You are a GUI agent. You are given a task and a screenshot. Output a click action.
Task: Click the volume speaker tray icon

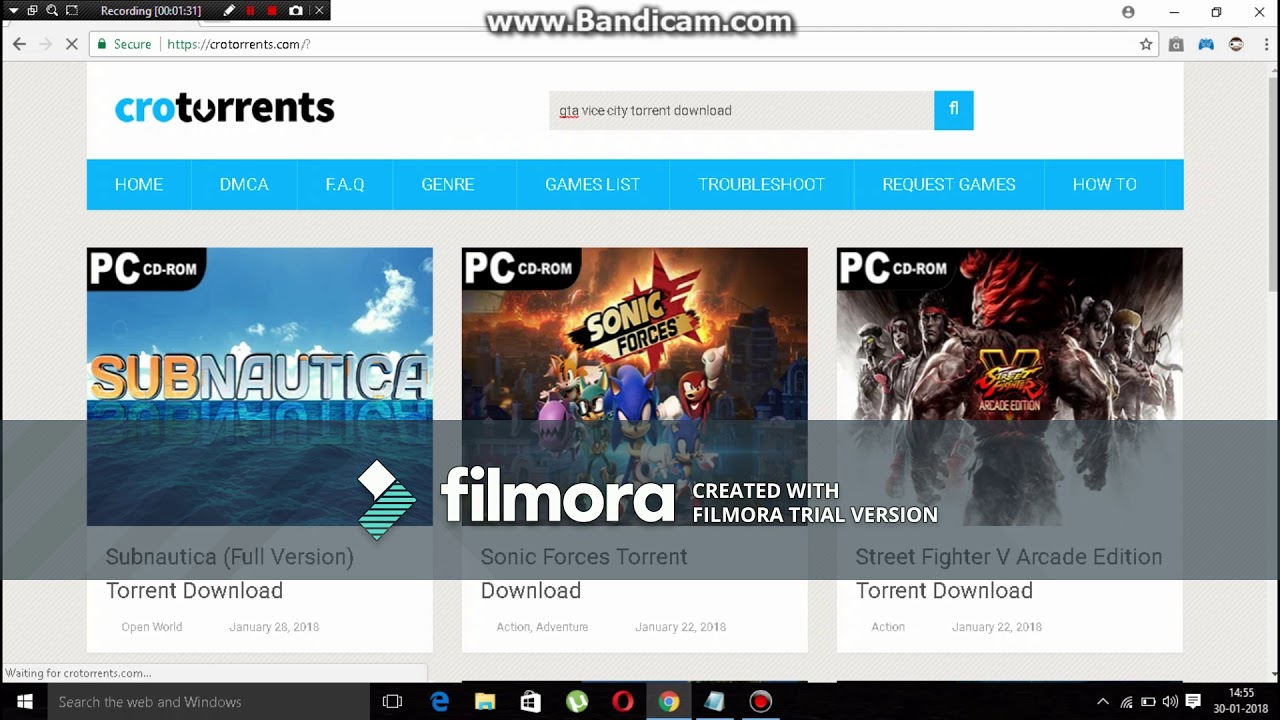click(x=1170, y=702)
